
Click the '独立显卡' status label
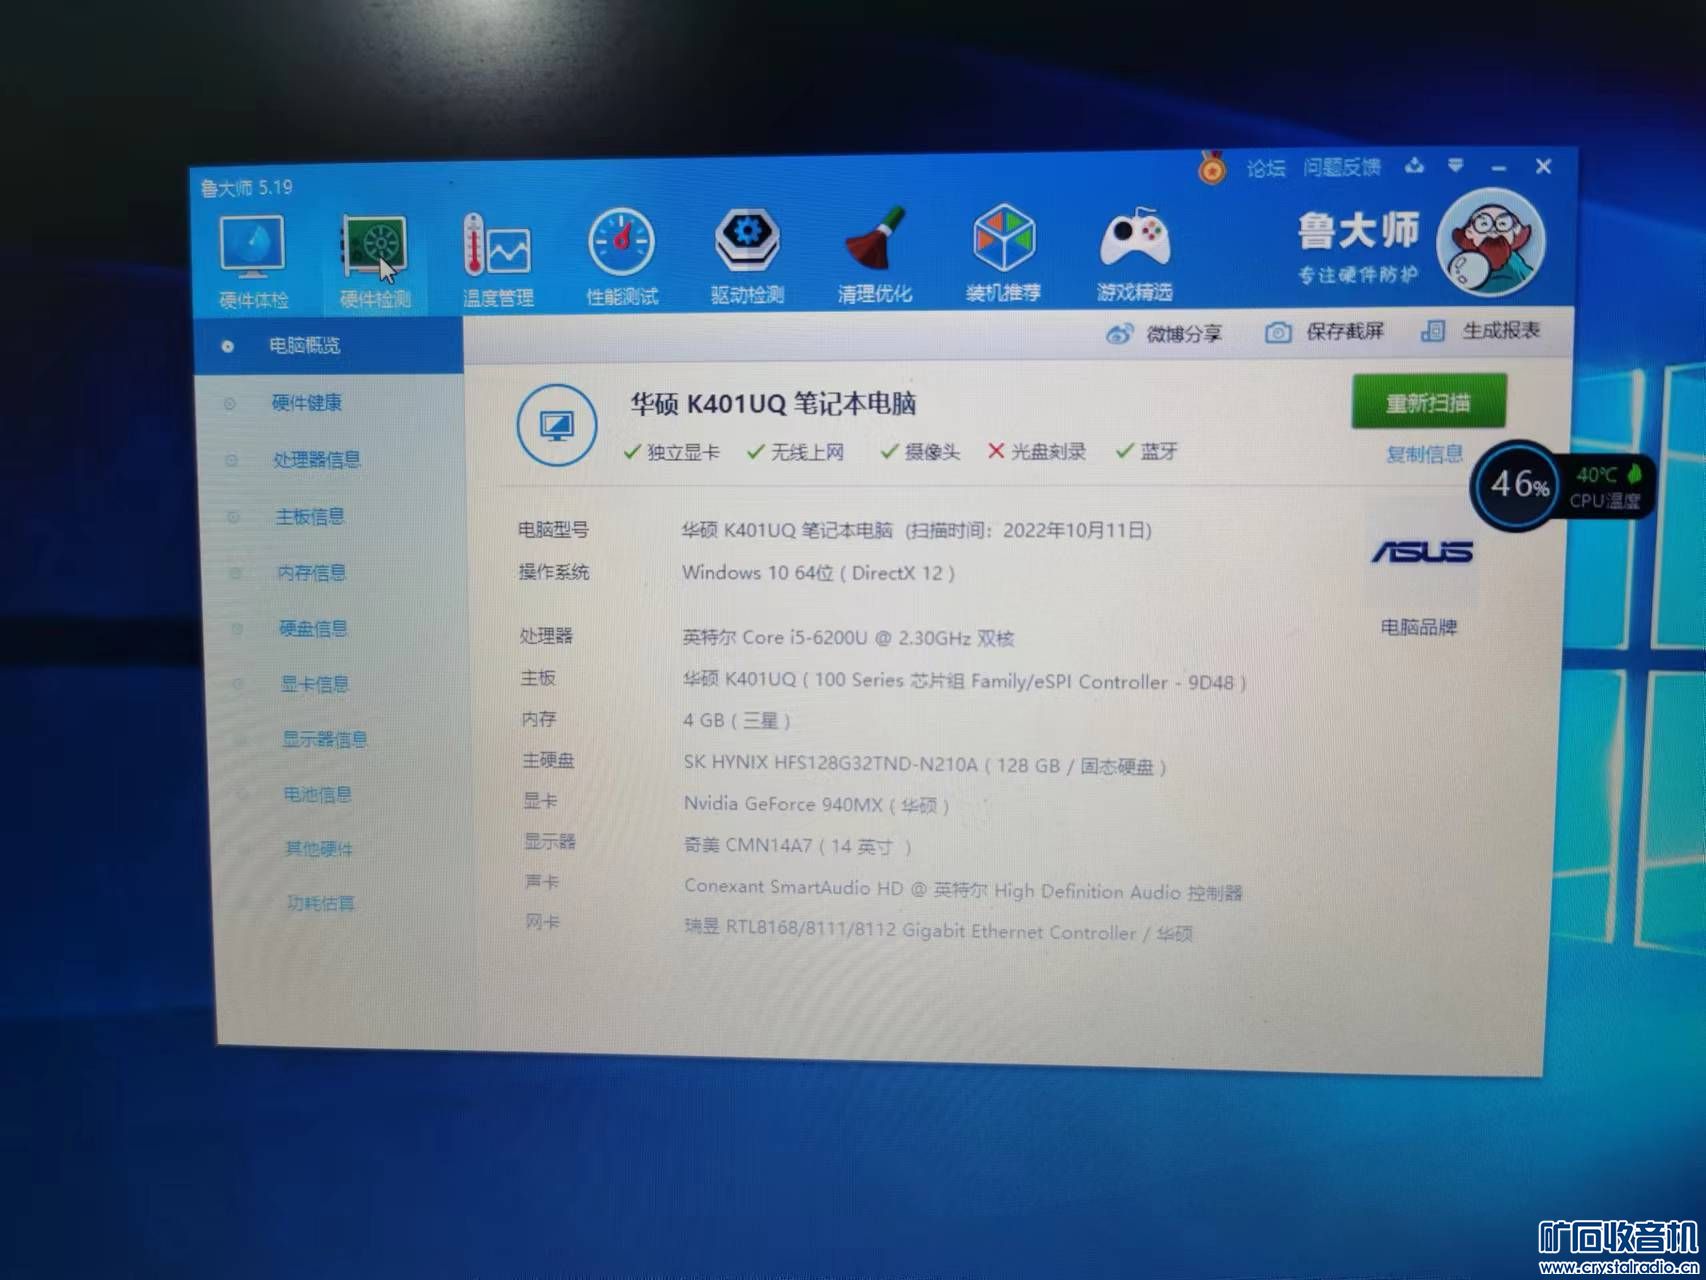coord(683,452)
